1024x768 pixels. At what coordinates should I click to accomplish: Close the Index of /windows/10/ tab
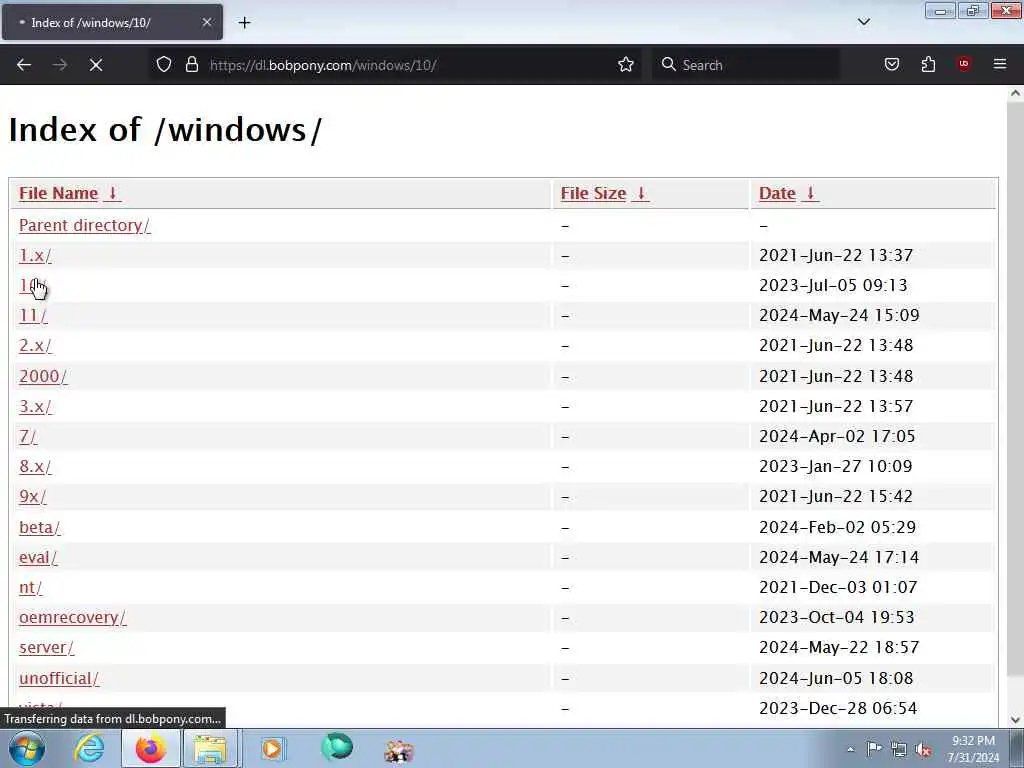[x=206, y=22]
